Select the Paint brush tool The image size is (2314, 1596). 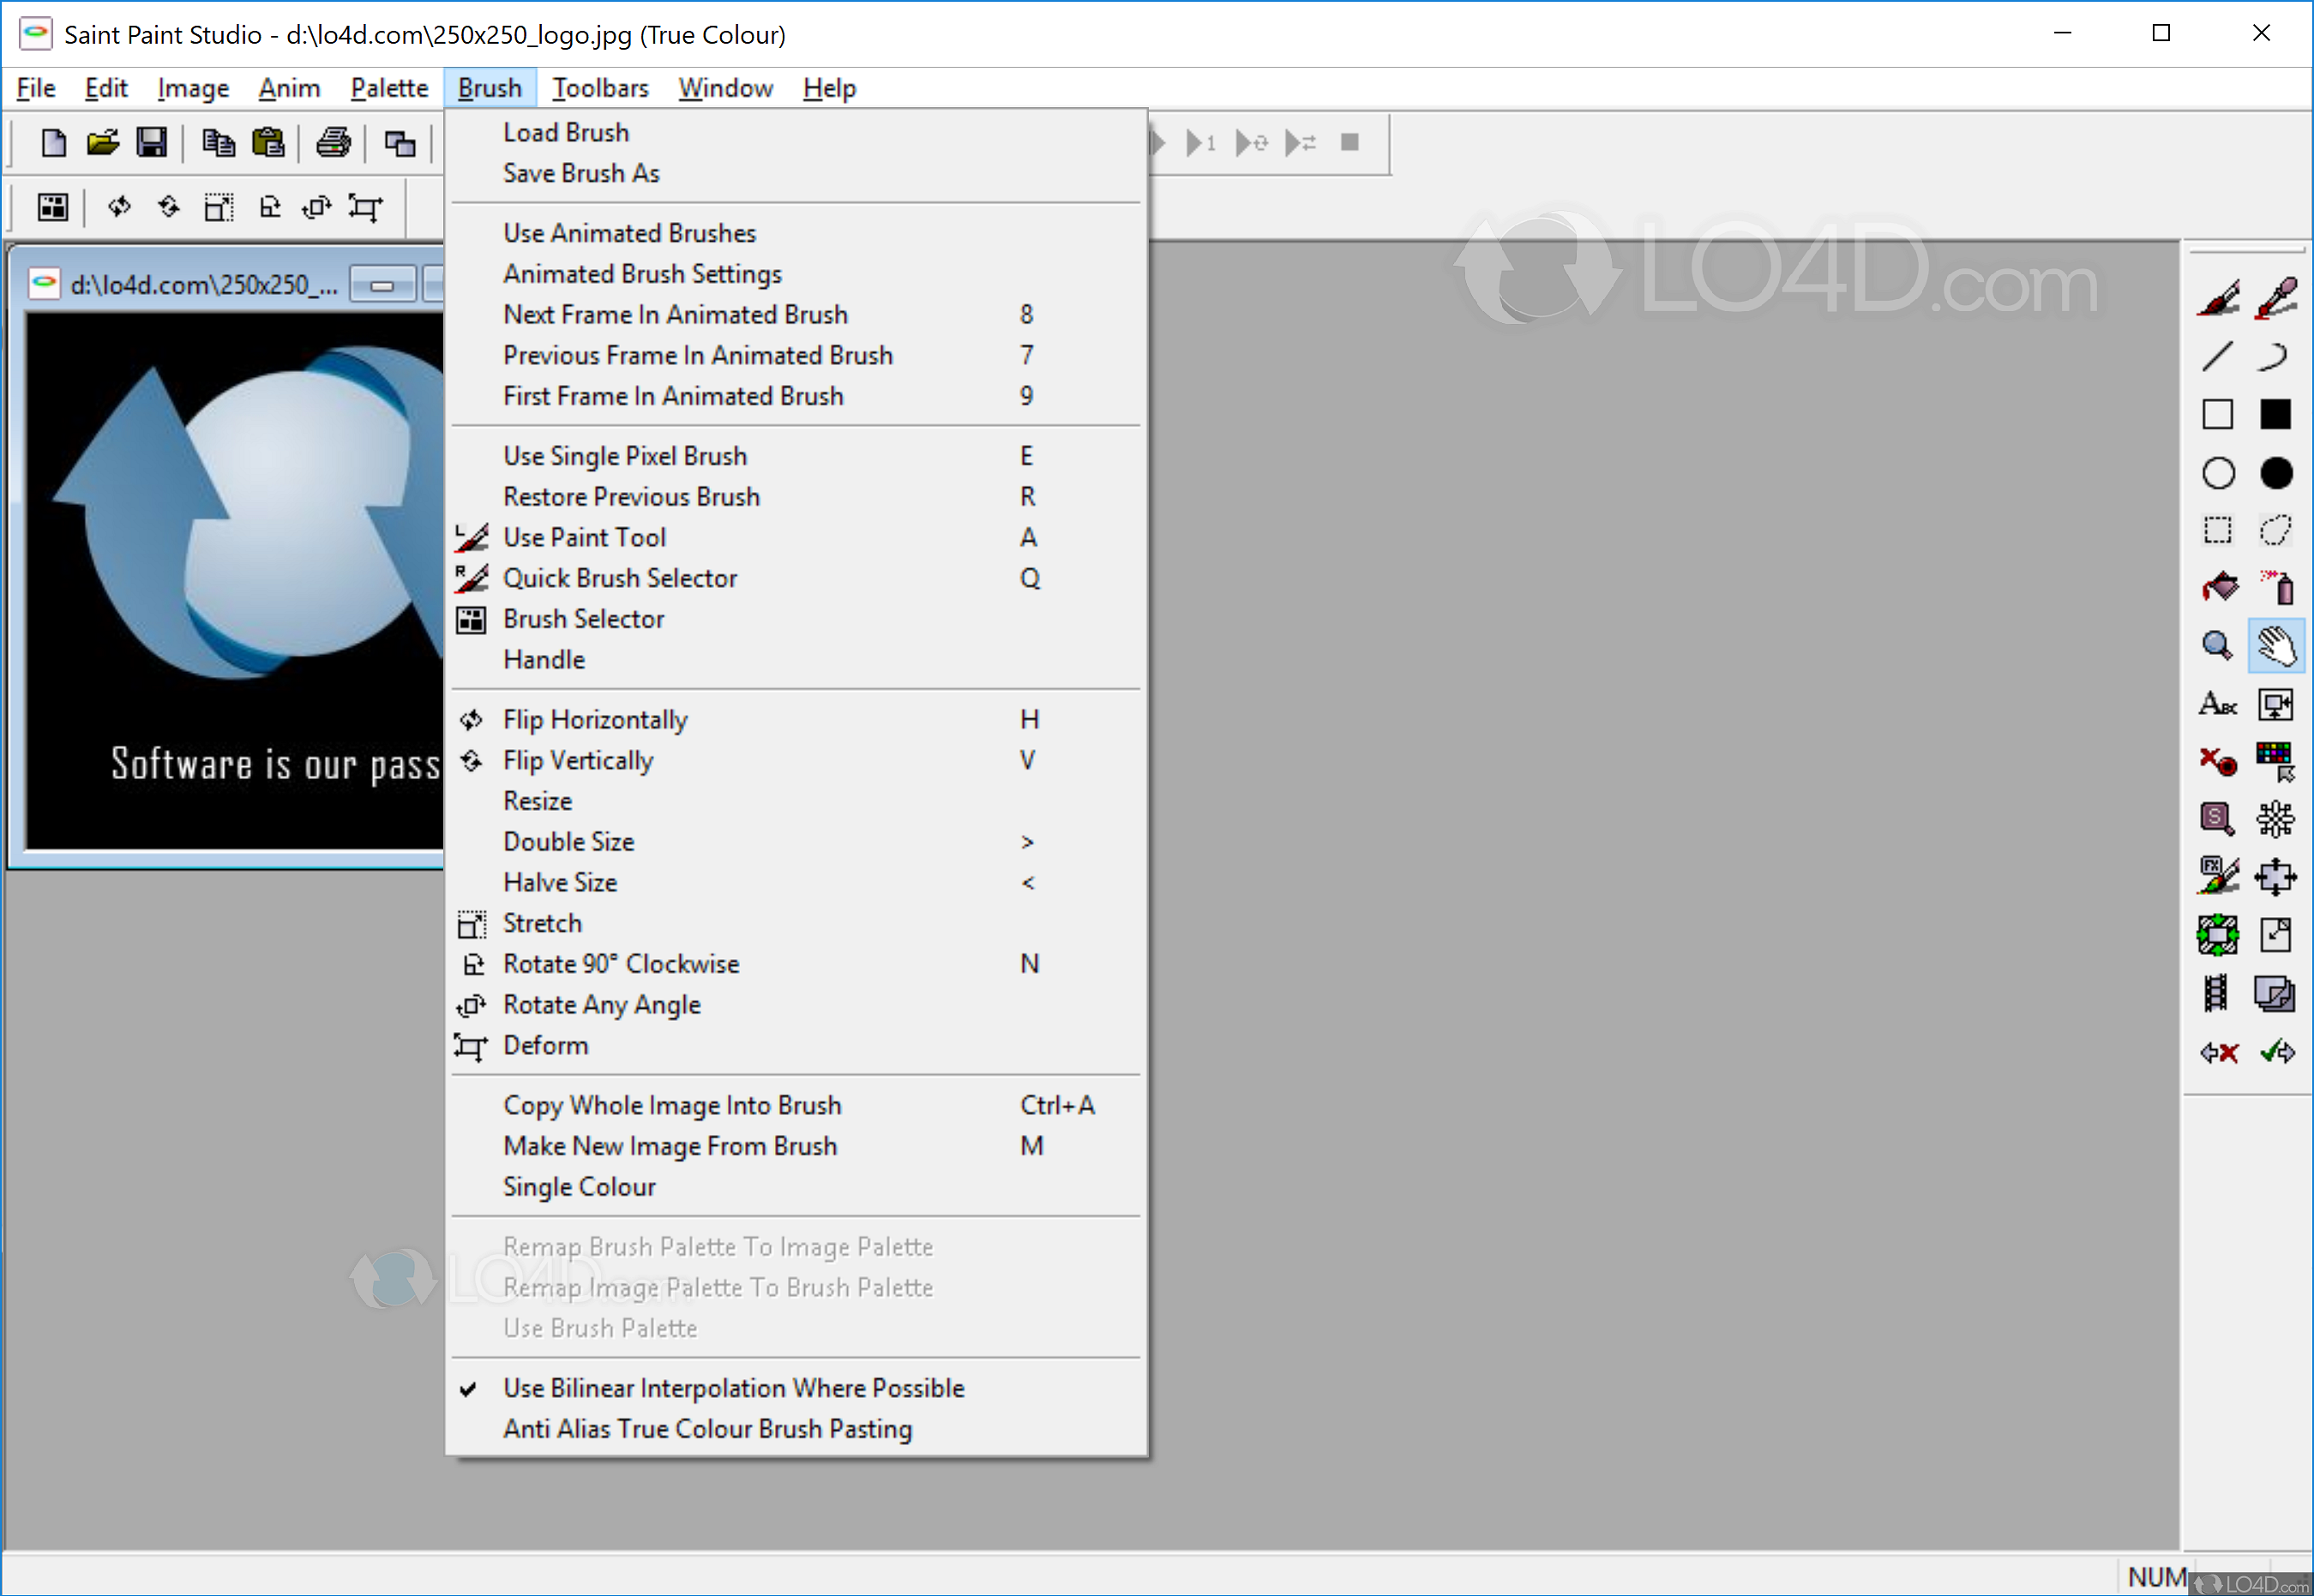2218,295
